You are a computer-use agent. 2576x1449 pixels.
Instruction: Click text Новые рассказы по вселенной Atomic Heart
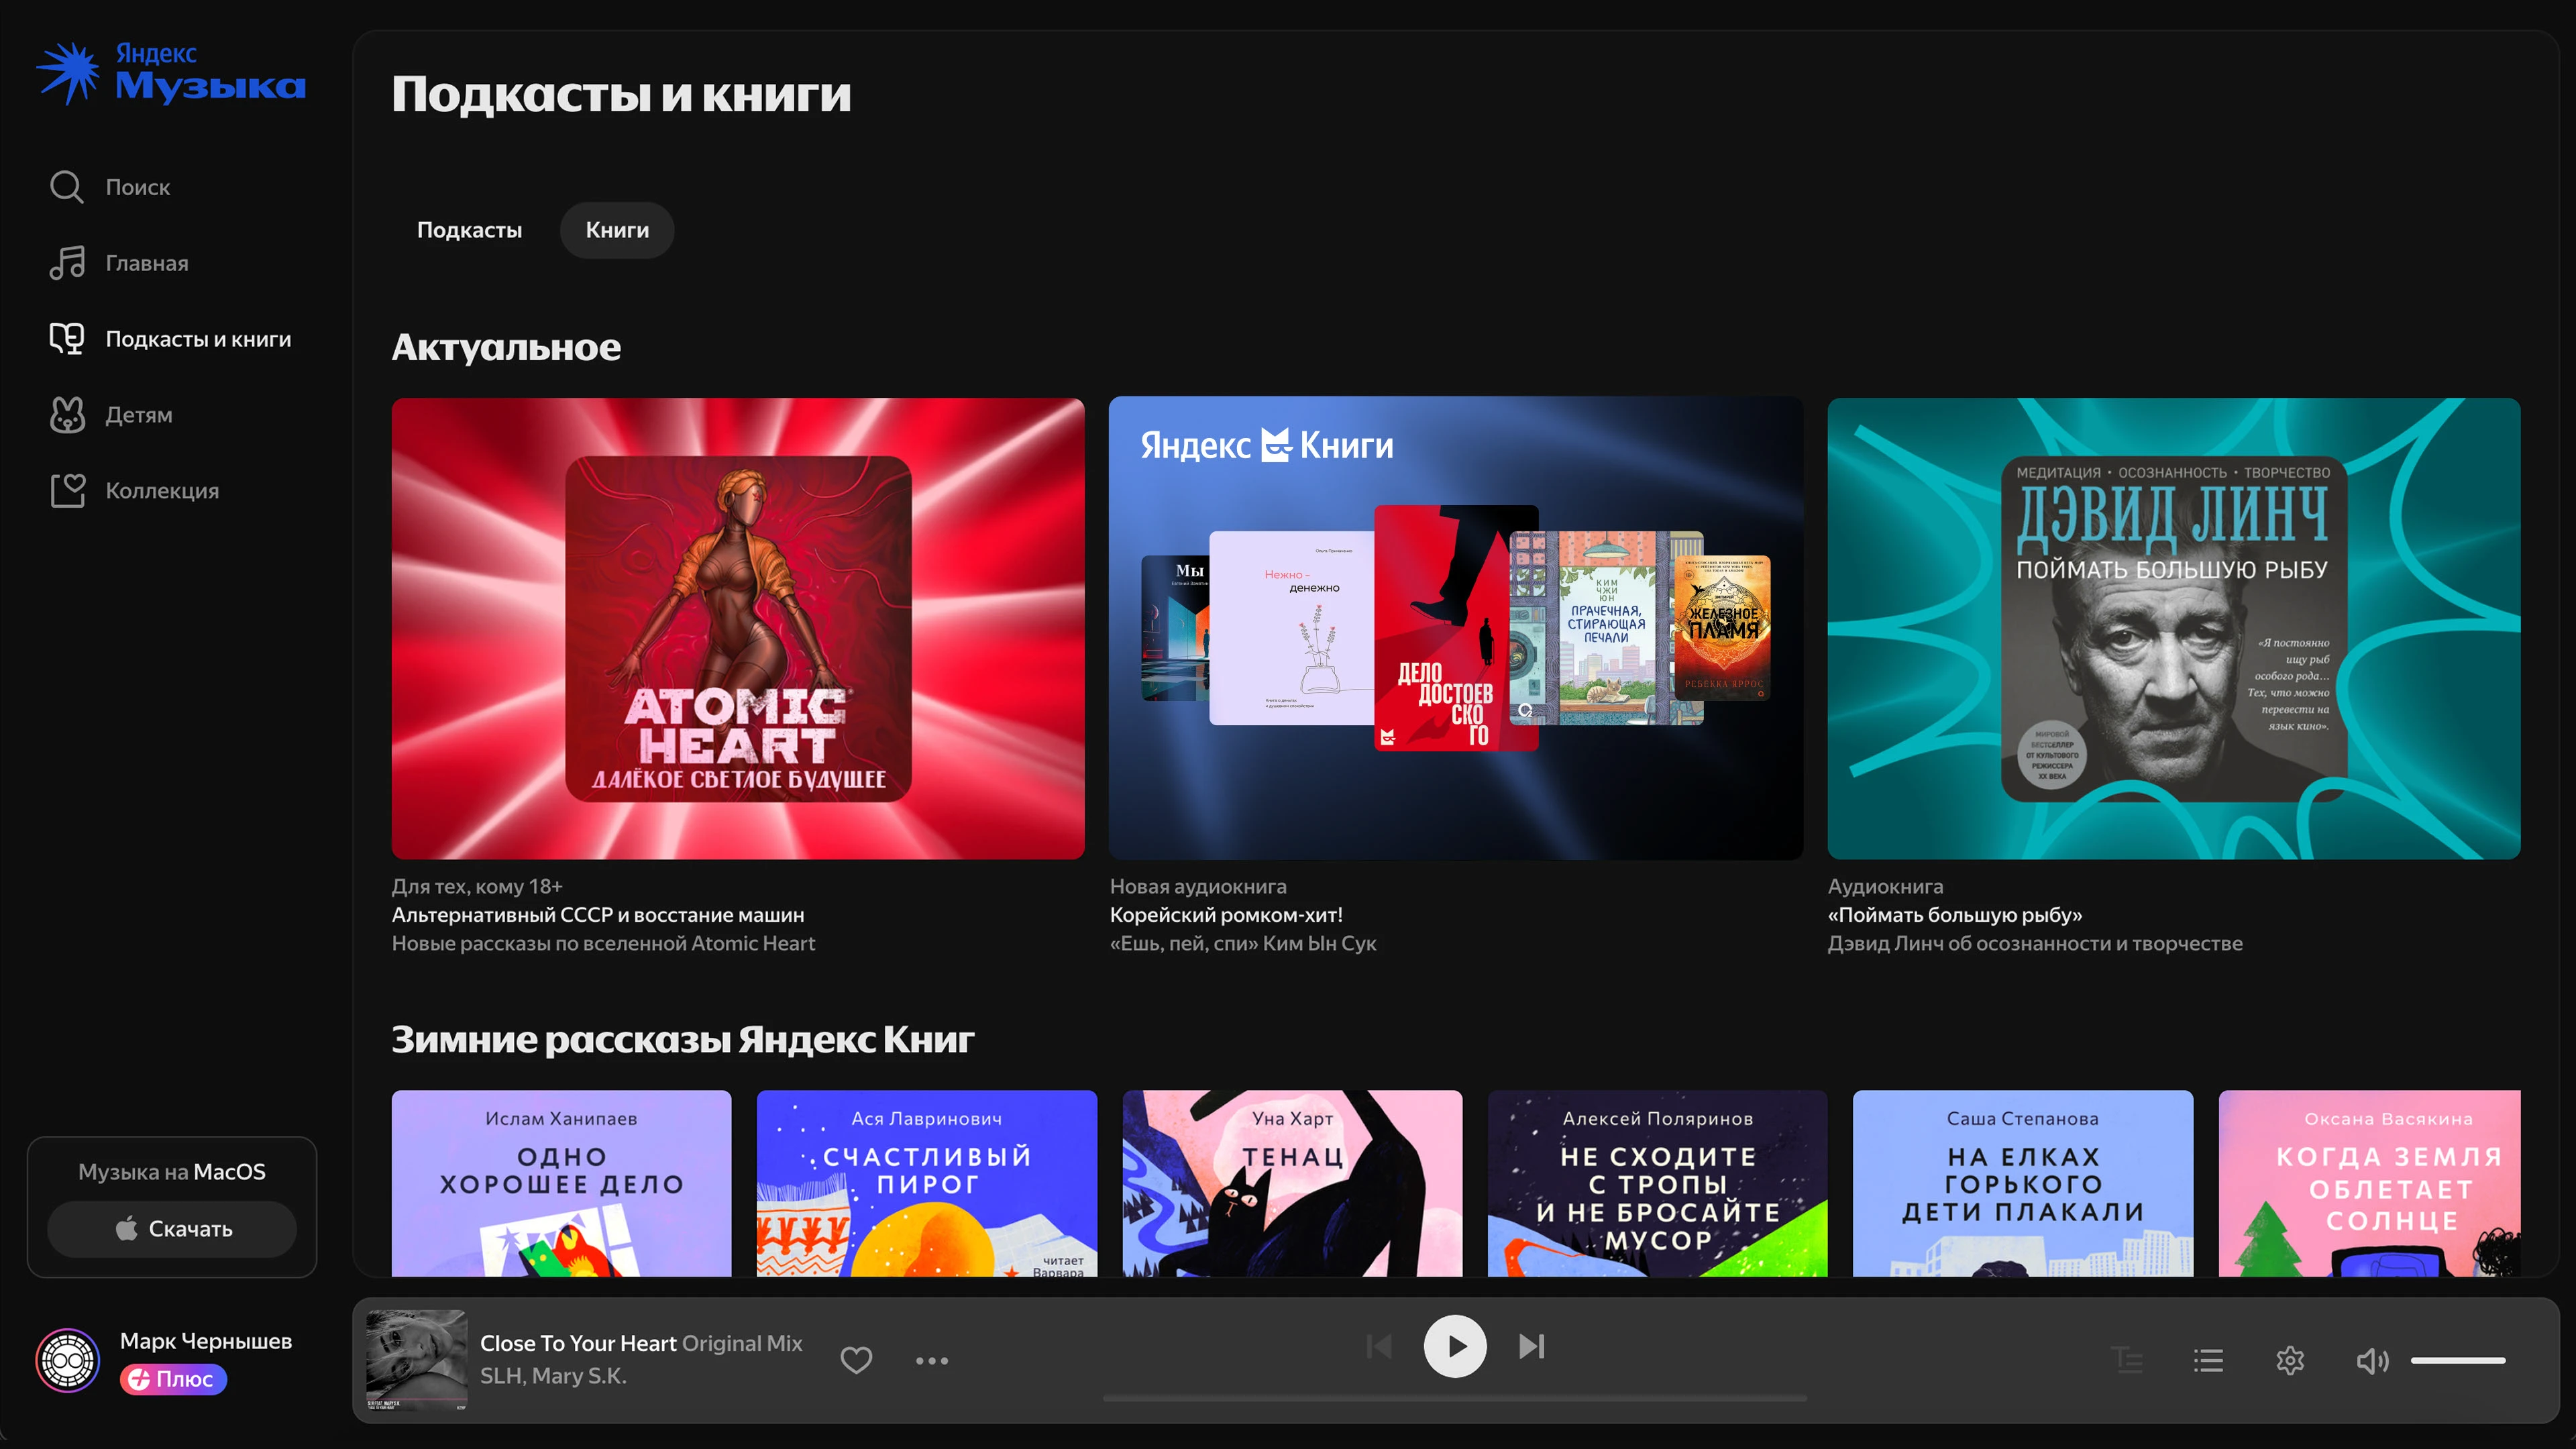(x=603, y=943)
